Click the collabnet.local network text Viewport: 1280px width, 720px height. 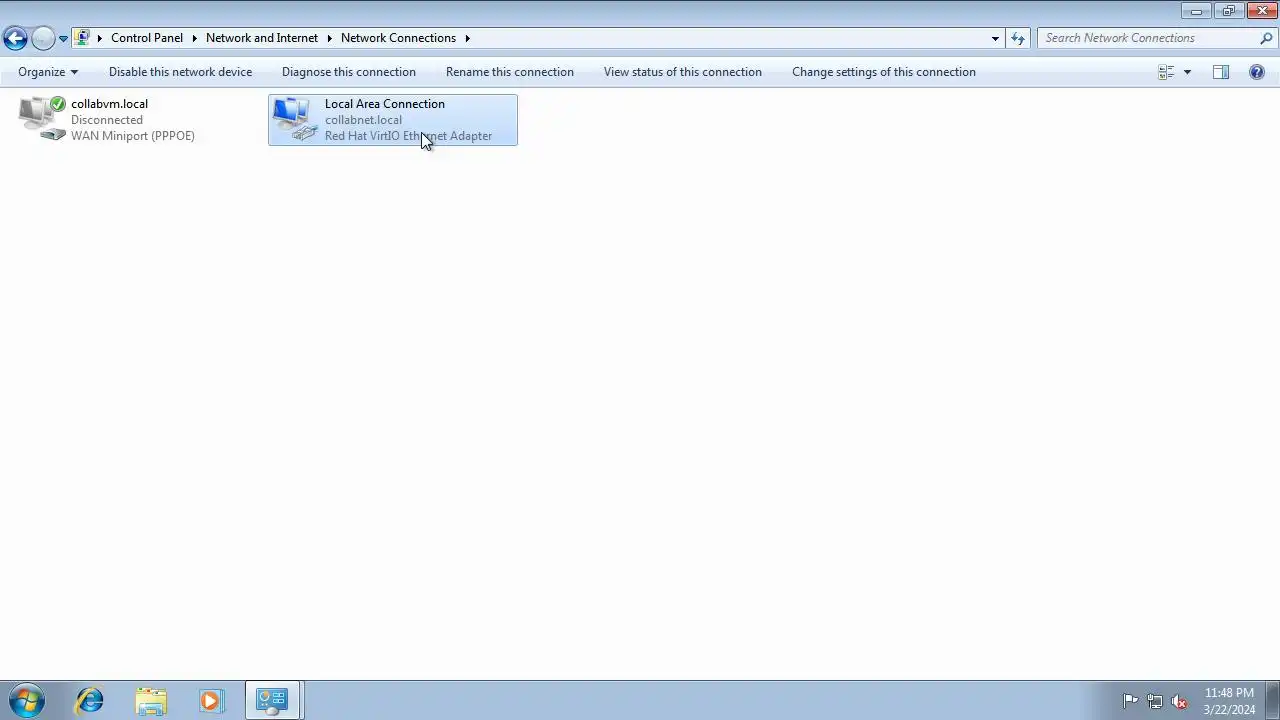coord(363,120)
